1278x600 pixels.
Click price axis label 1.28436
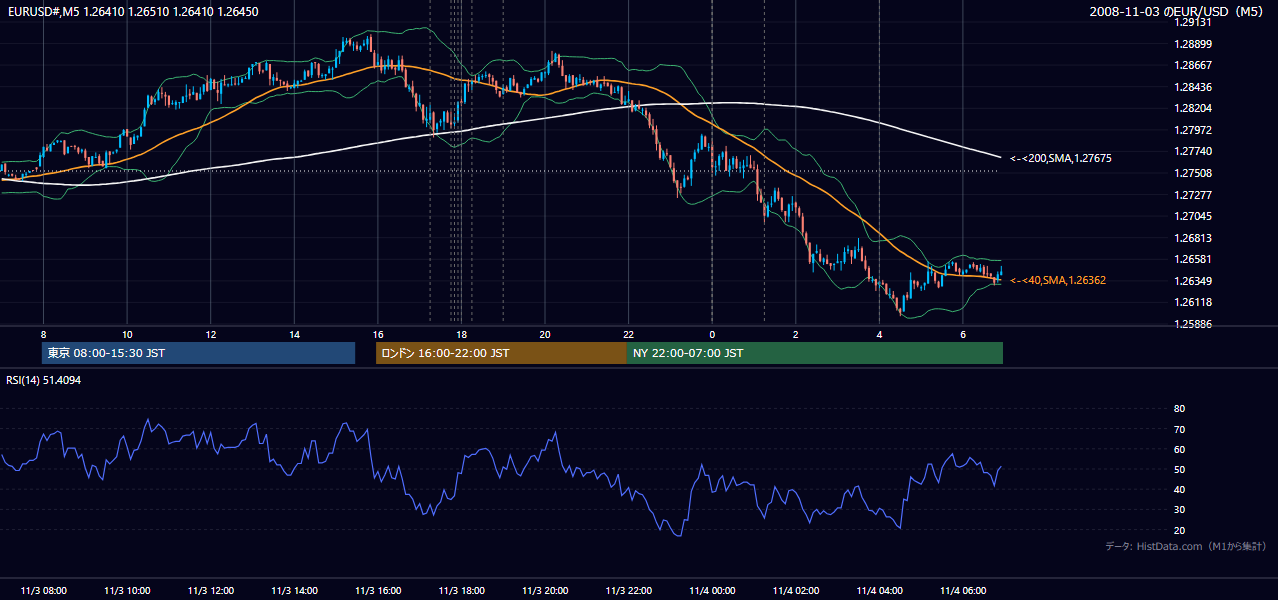pos(1192,87)
